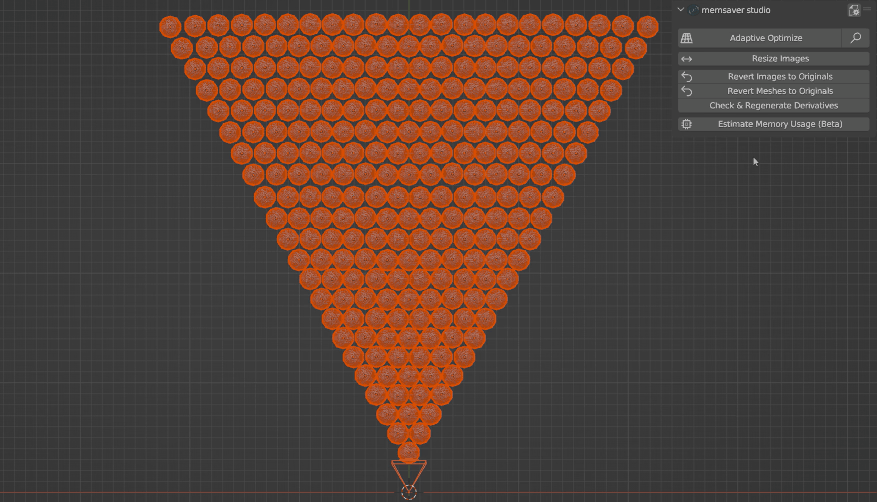
Task: Open memsaver settings via document-gear icon
Action: [854, 10]
